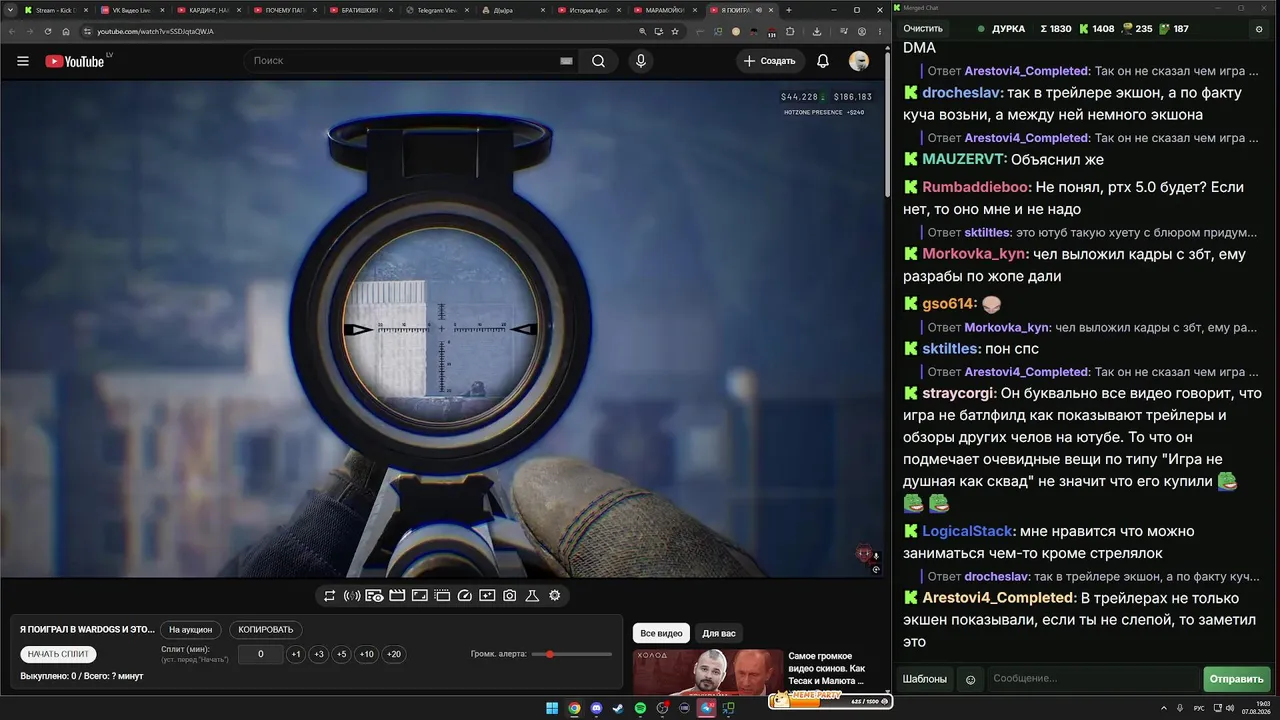The height and width of the screenshot is (720, 1280).
Task: Click Очистить in Merged Chat
Action: pos(923,29)
